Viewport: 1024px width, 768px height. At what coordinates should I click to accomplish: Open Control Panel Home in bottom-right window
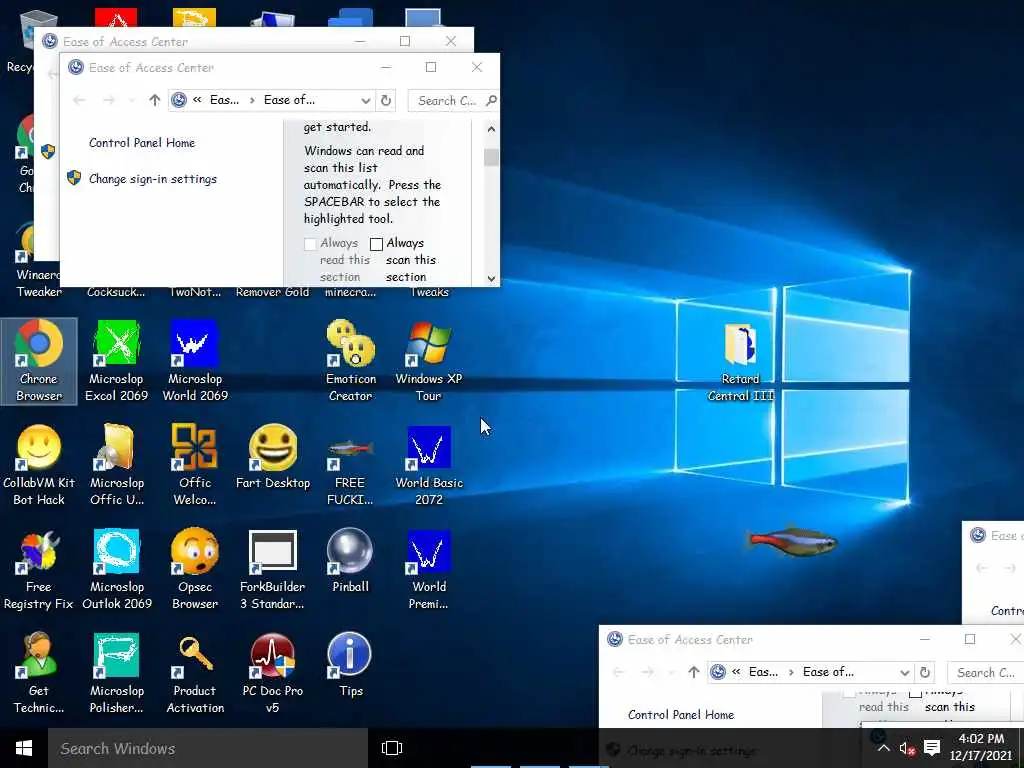point(680,715)
